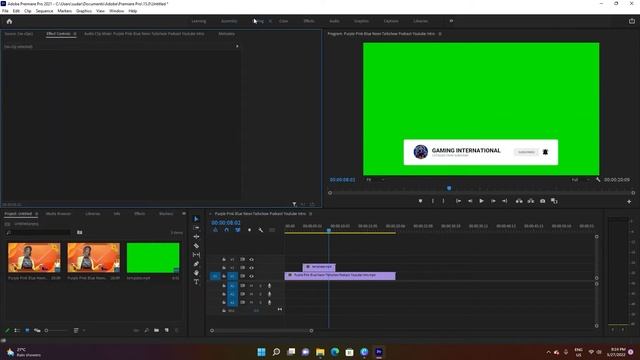Toggle lock on top video track
This screenshot has width=640, height=360.
tap(224, 260)
